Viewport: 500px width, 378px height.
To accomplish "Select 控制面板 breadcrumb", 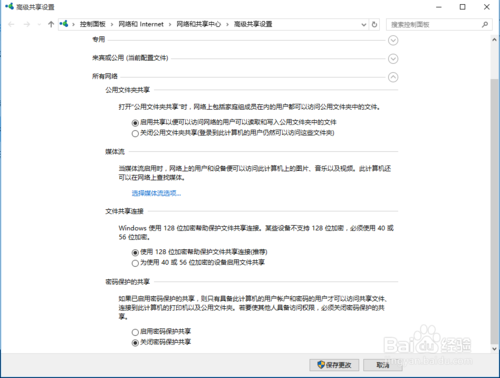I will point(93,24).
